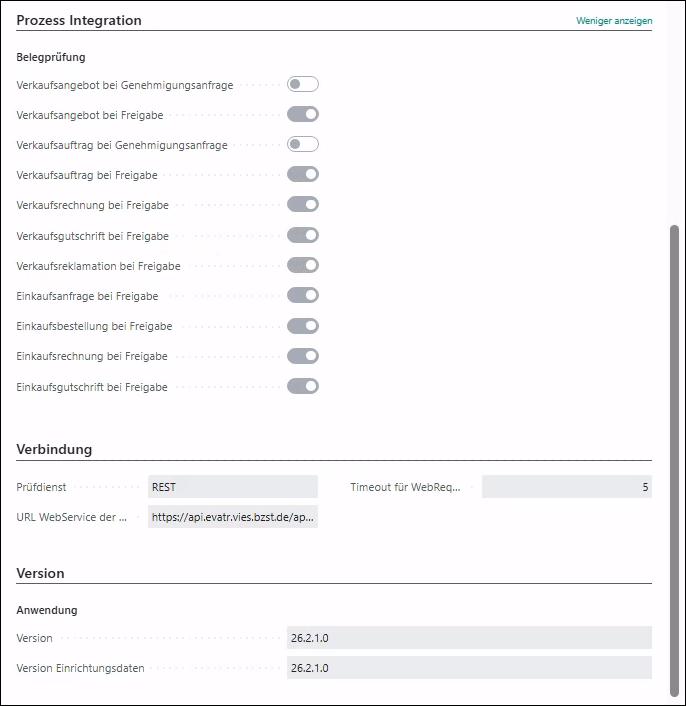This screenshot has height=706, width=686.
Task: Toggle Verkaufsgutschrift bei Freigabe switch
Action: click(x=302, y=236)
